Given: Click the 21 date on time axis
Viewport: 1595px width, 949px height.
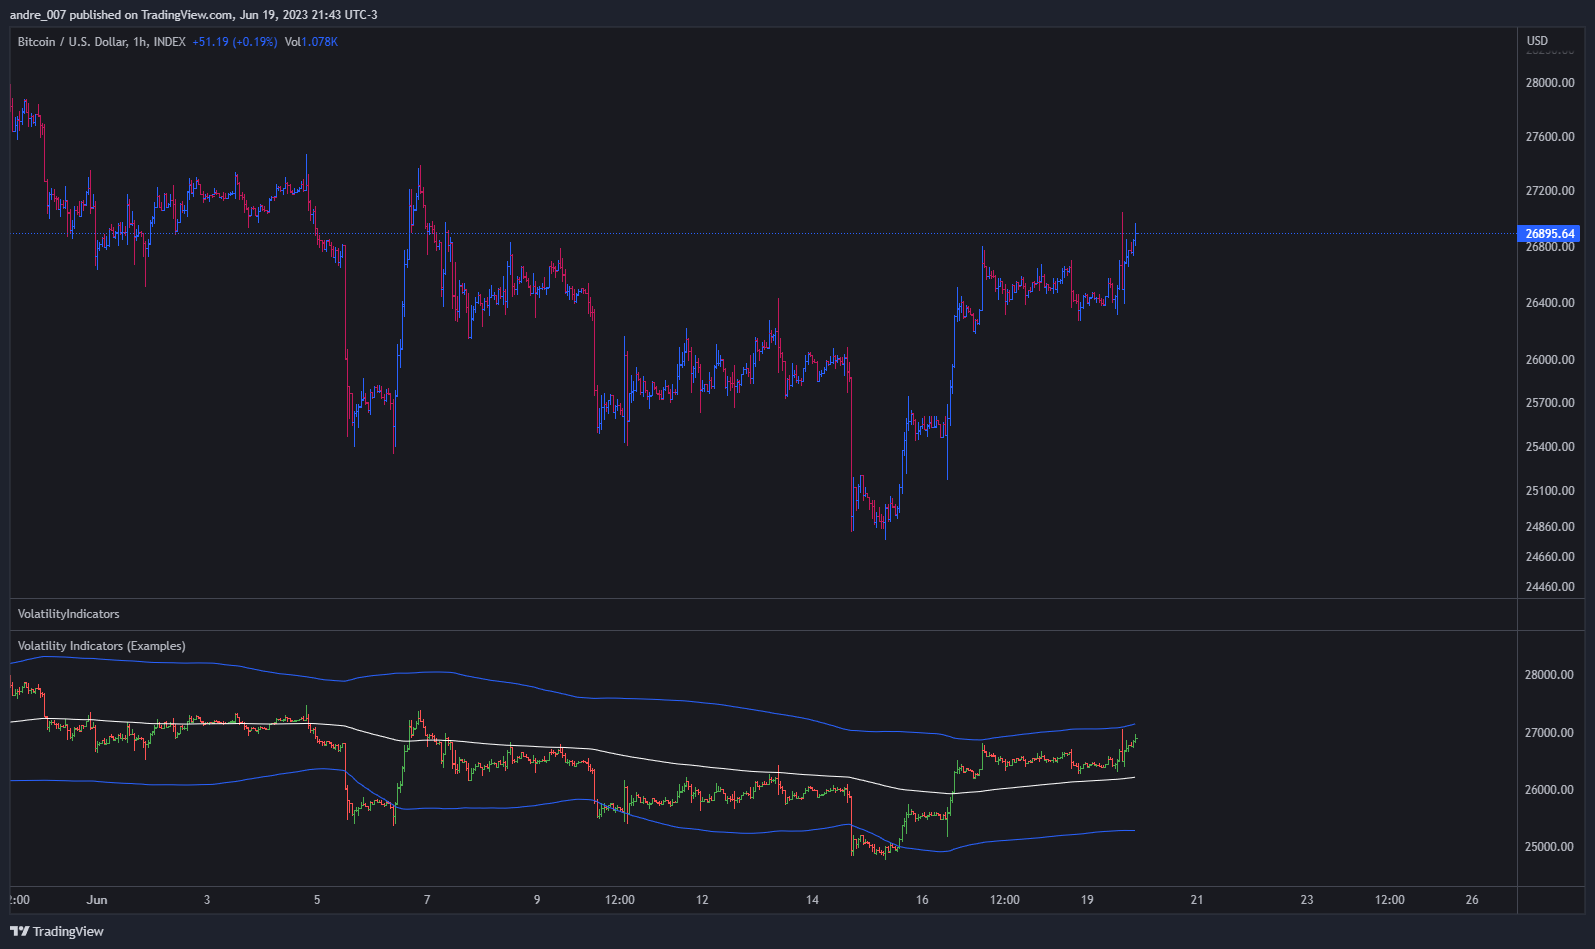Looking at the screenshot, I should tap(1197, 900).
